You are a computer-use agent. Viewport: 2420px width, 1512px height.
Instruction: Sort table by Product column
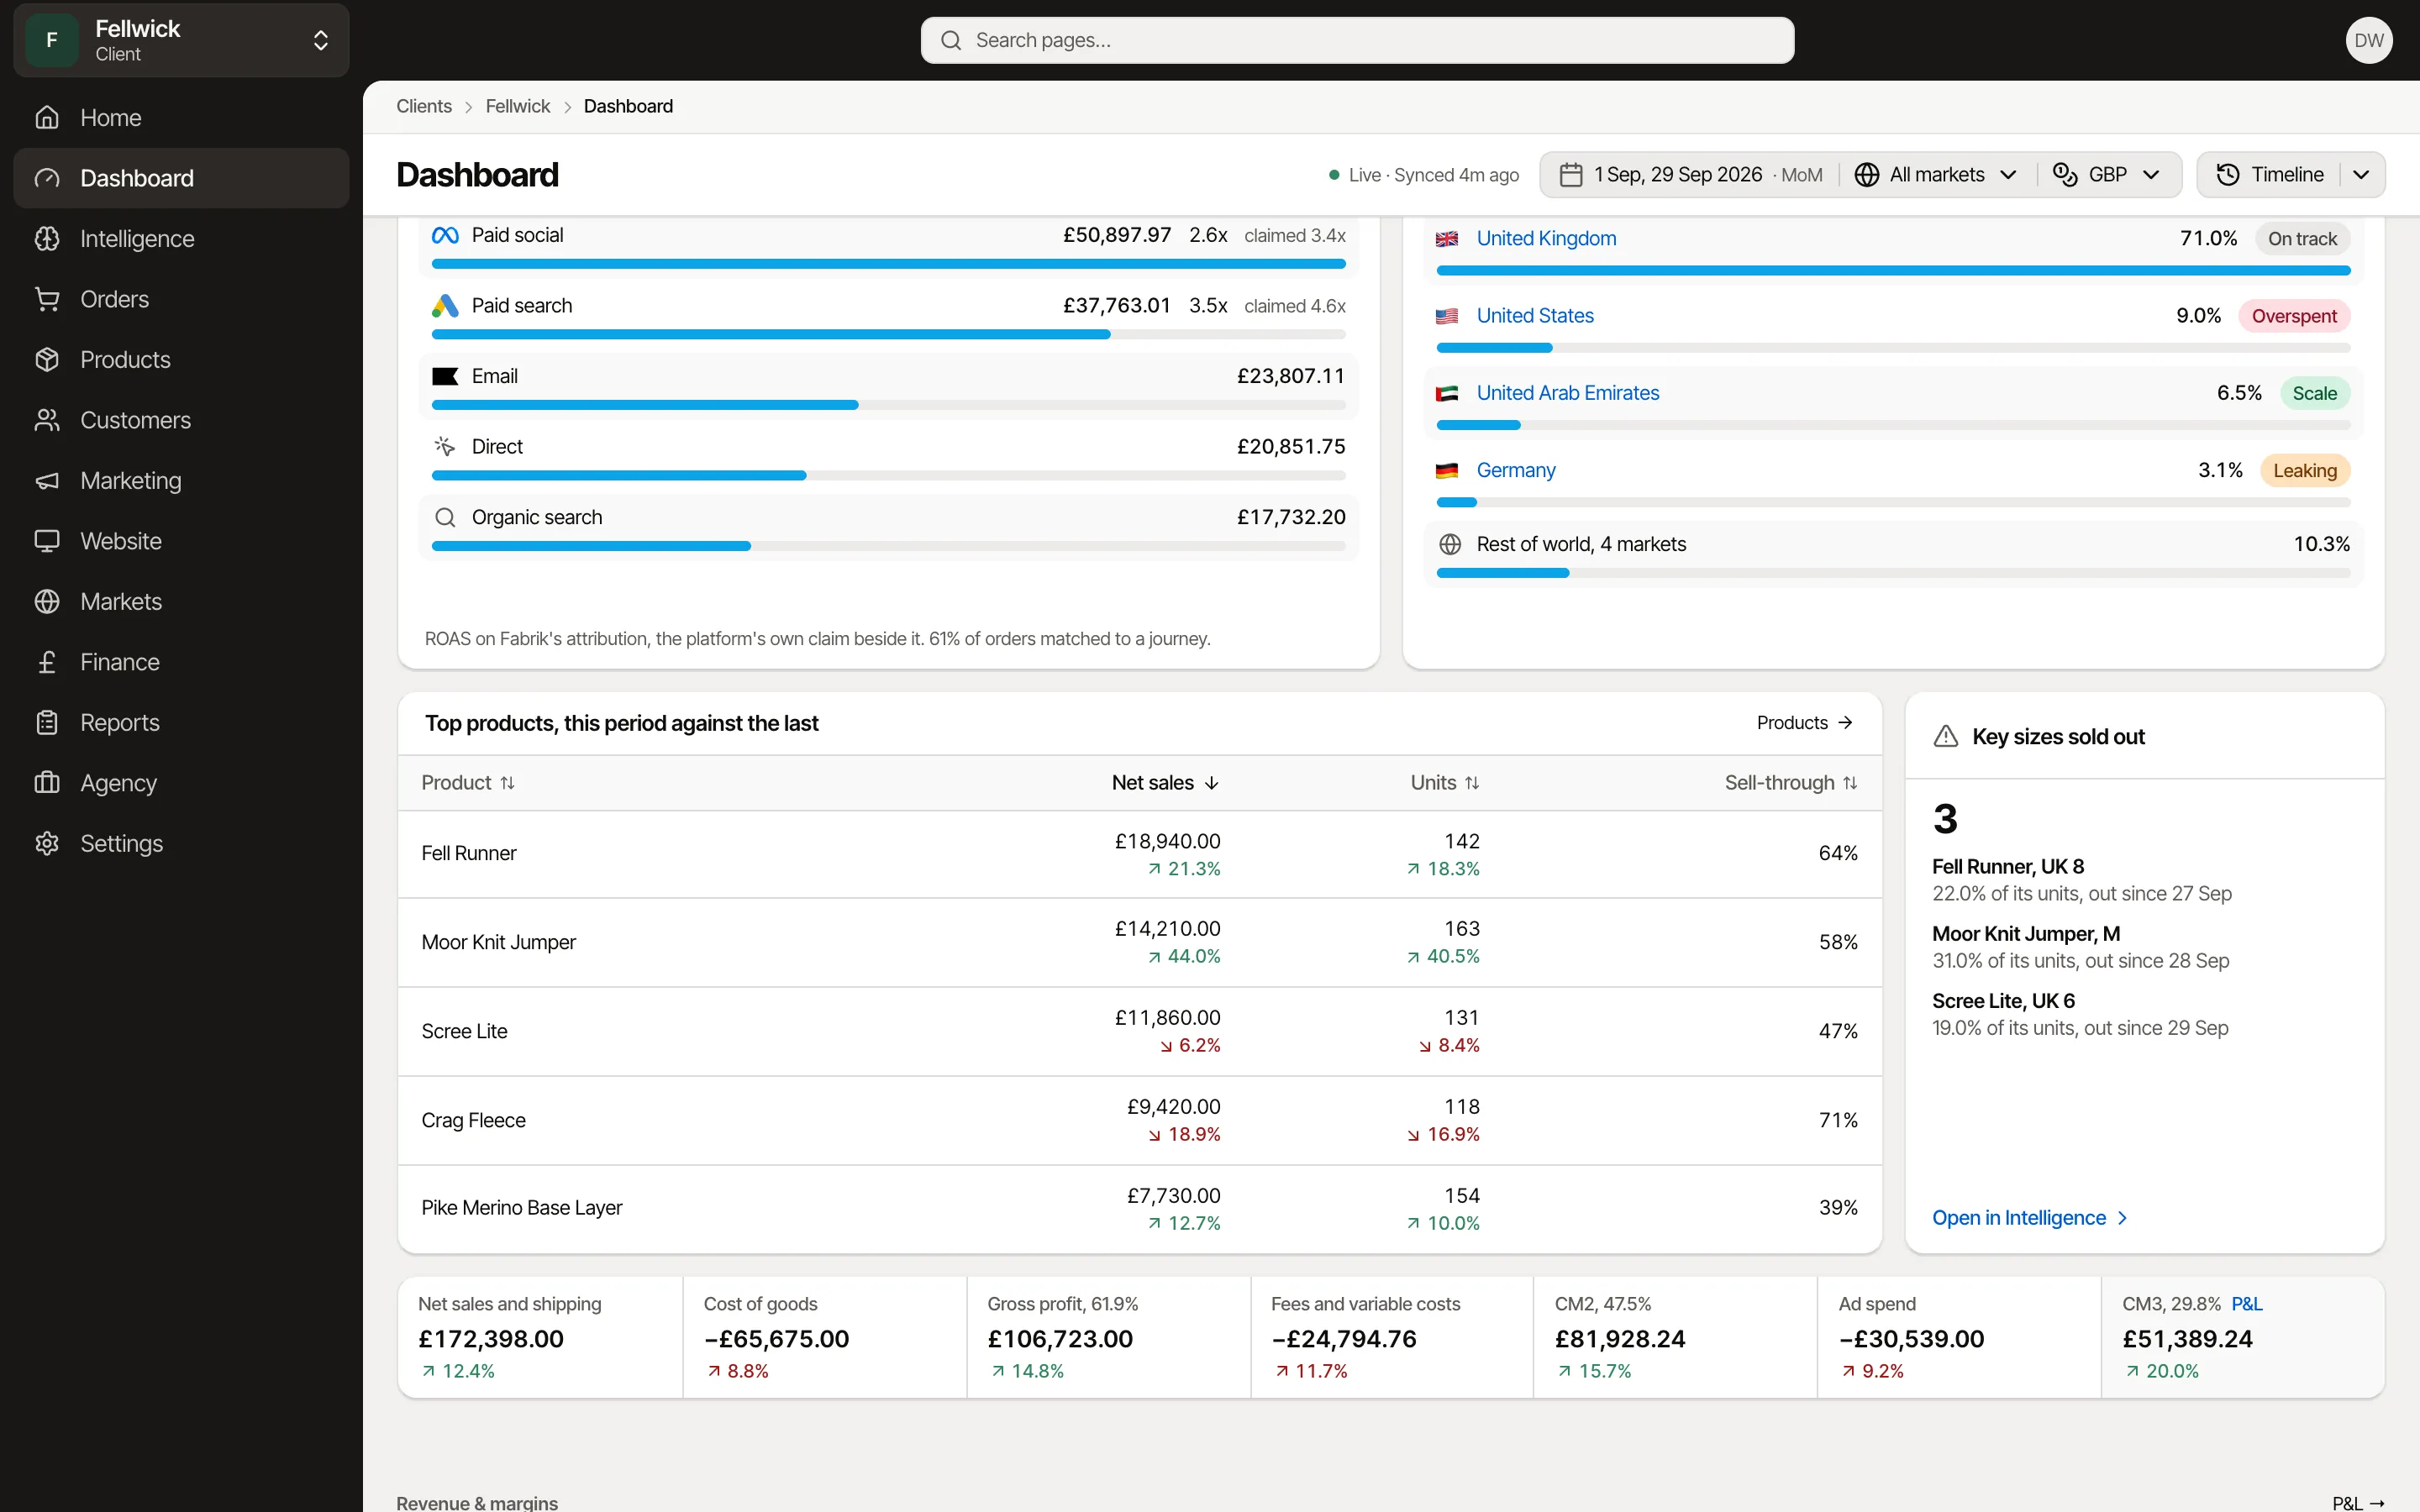tap(468, 783)
